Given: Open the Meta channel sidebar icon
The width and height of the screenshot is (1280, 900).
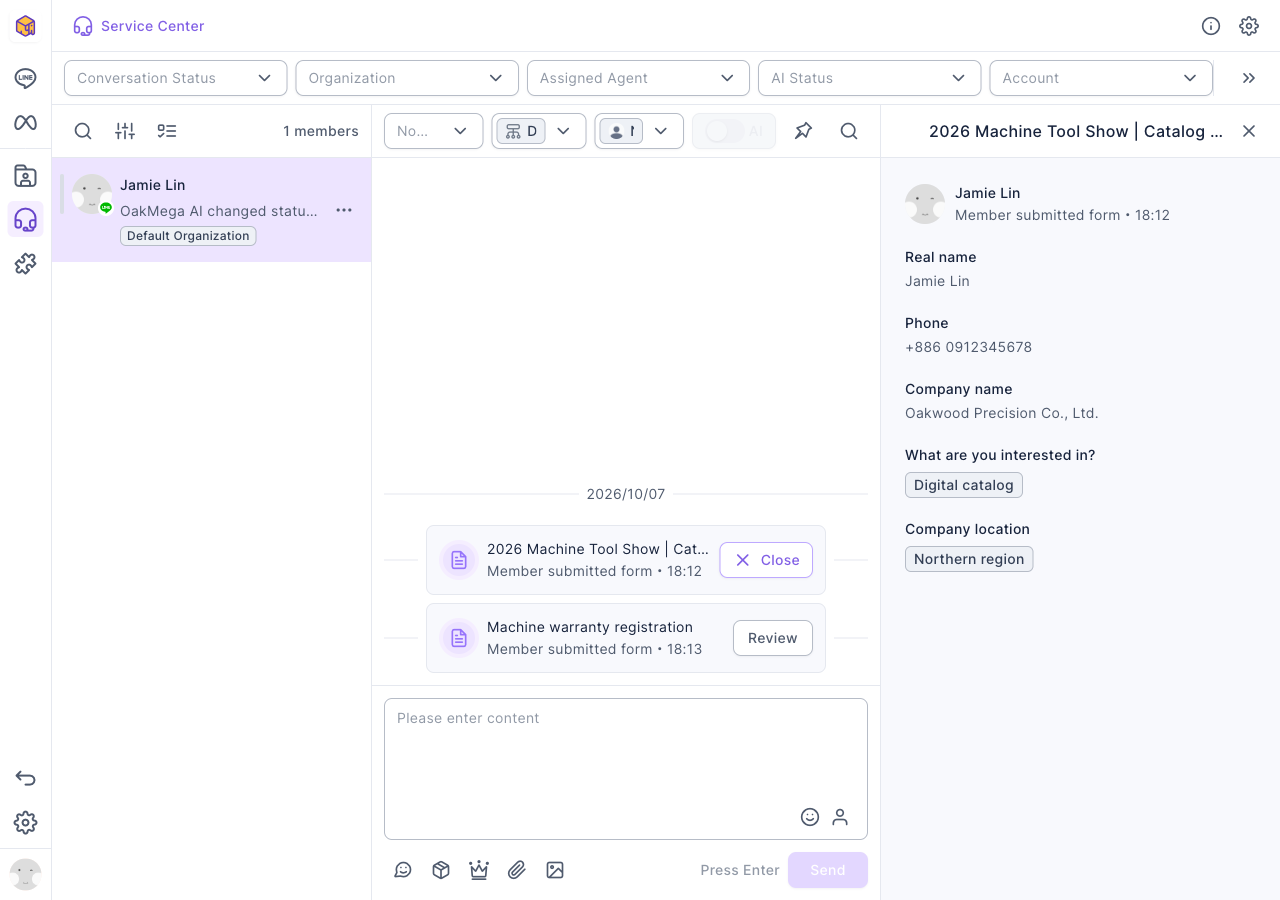Looking at the screenshot, I should click(25, 122).
